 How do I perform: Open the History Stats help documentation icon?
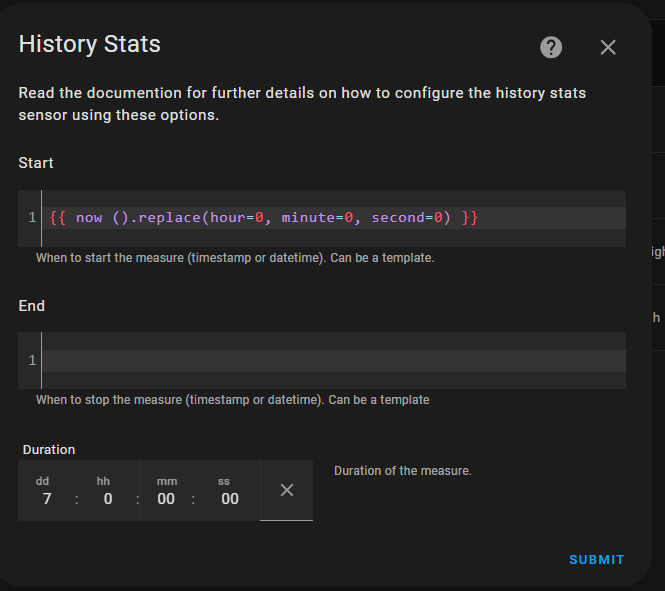point(551,47)
